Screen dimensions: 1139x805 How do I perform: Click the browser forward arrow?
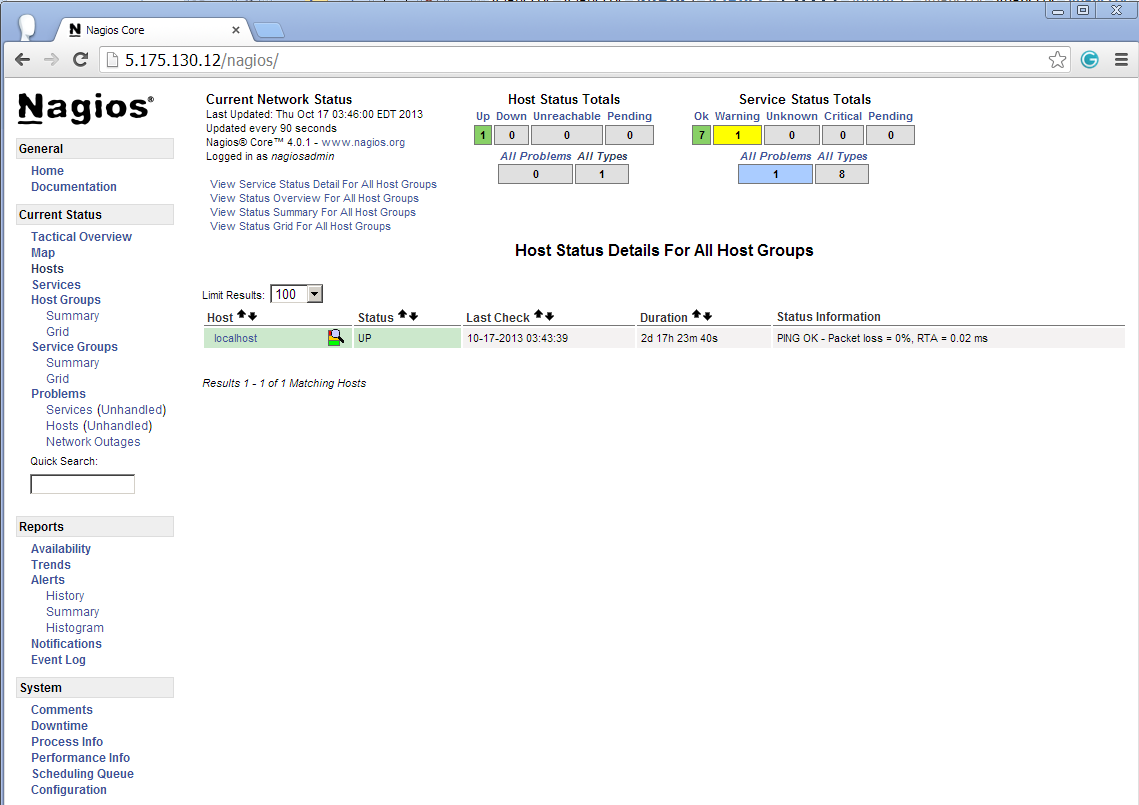click(51, 60)
